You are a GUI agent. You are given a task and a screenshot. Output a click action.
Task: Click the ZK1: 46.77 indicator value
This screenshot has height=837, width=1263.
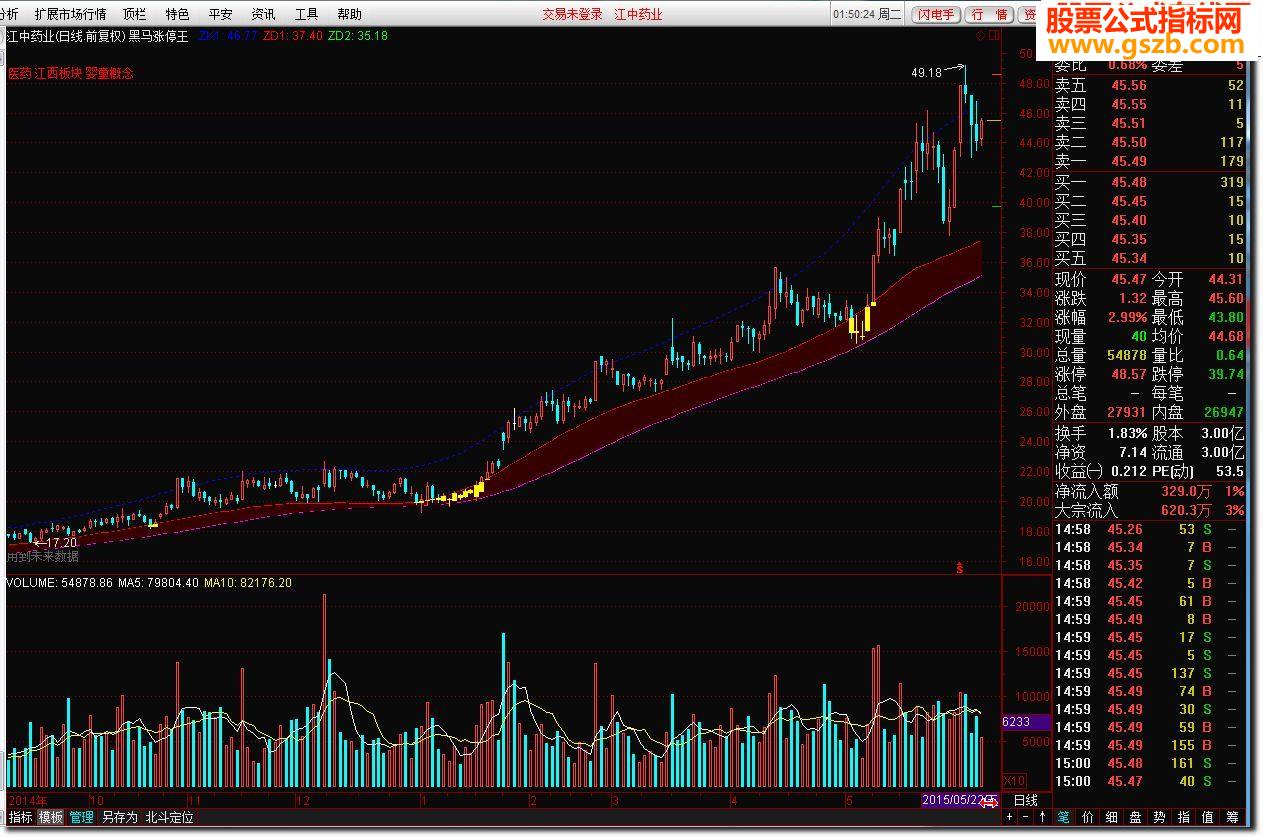228,36
